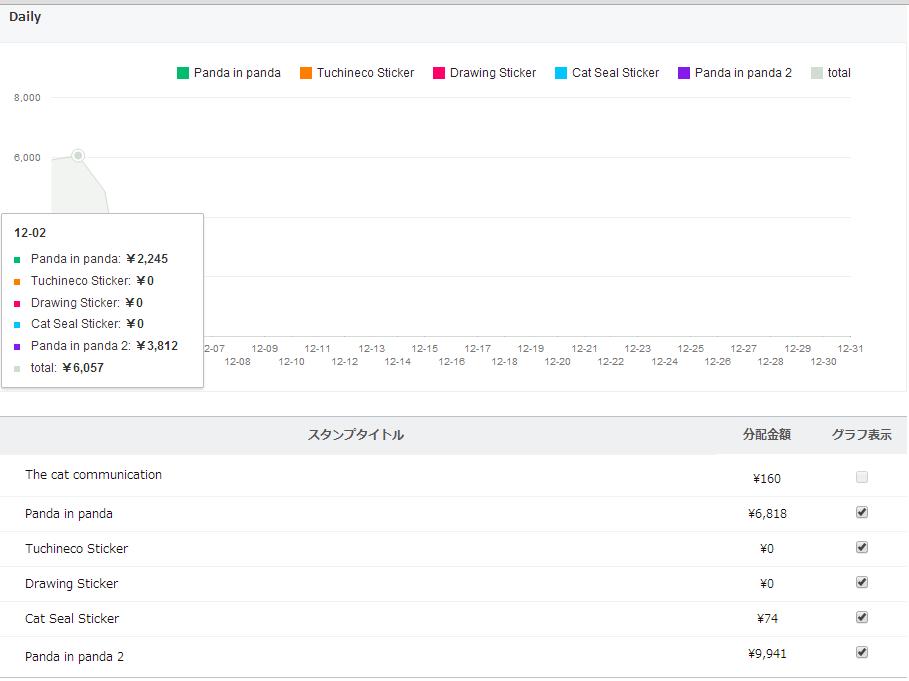Click the purple Panda in panda 2 swatch
909x681 pixels.
point(684,73)
